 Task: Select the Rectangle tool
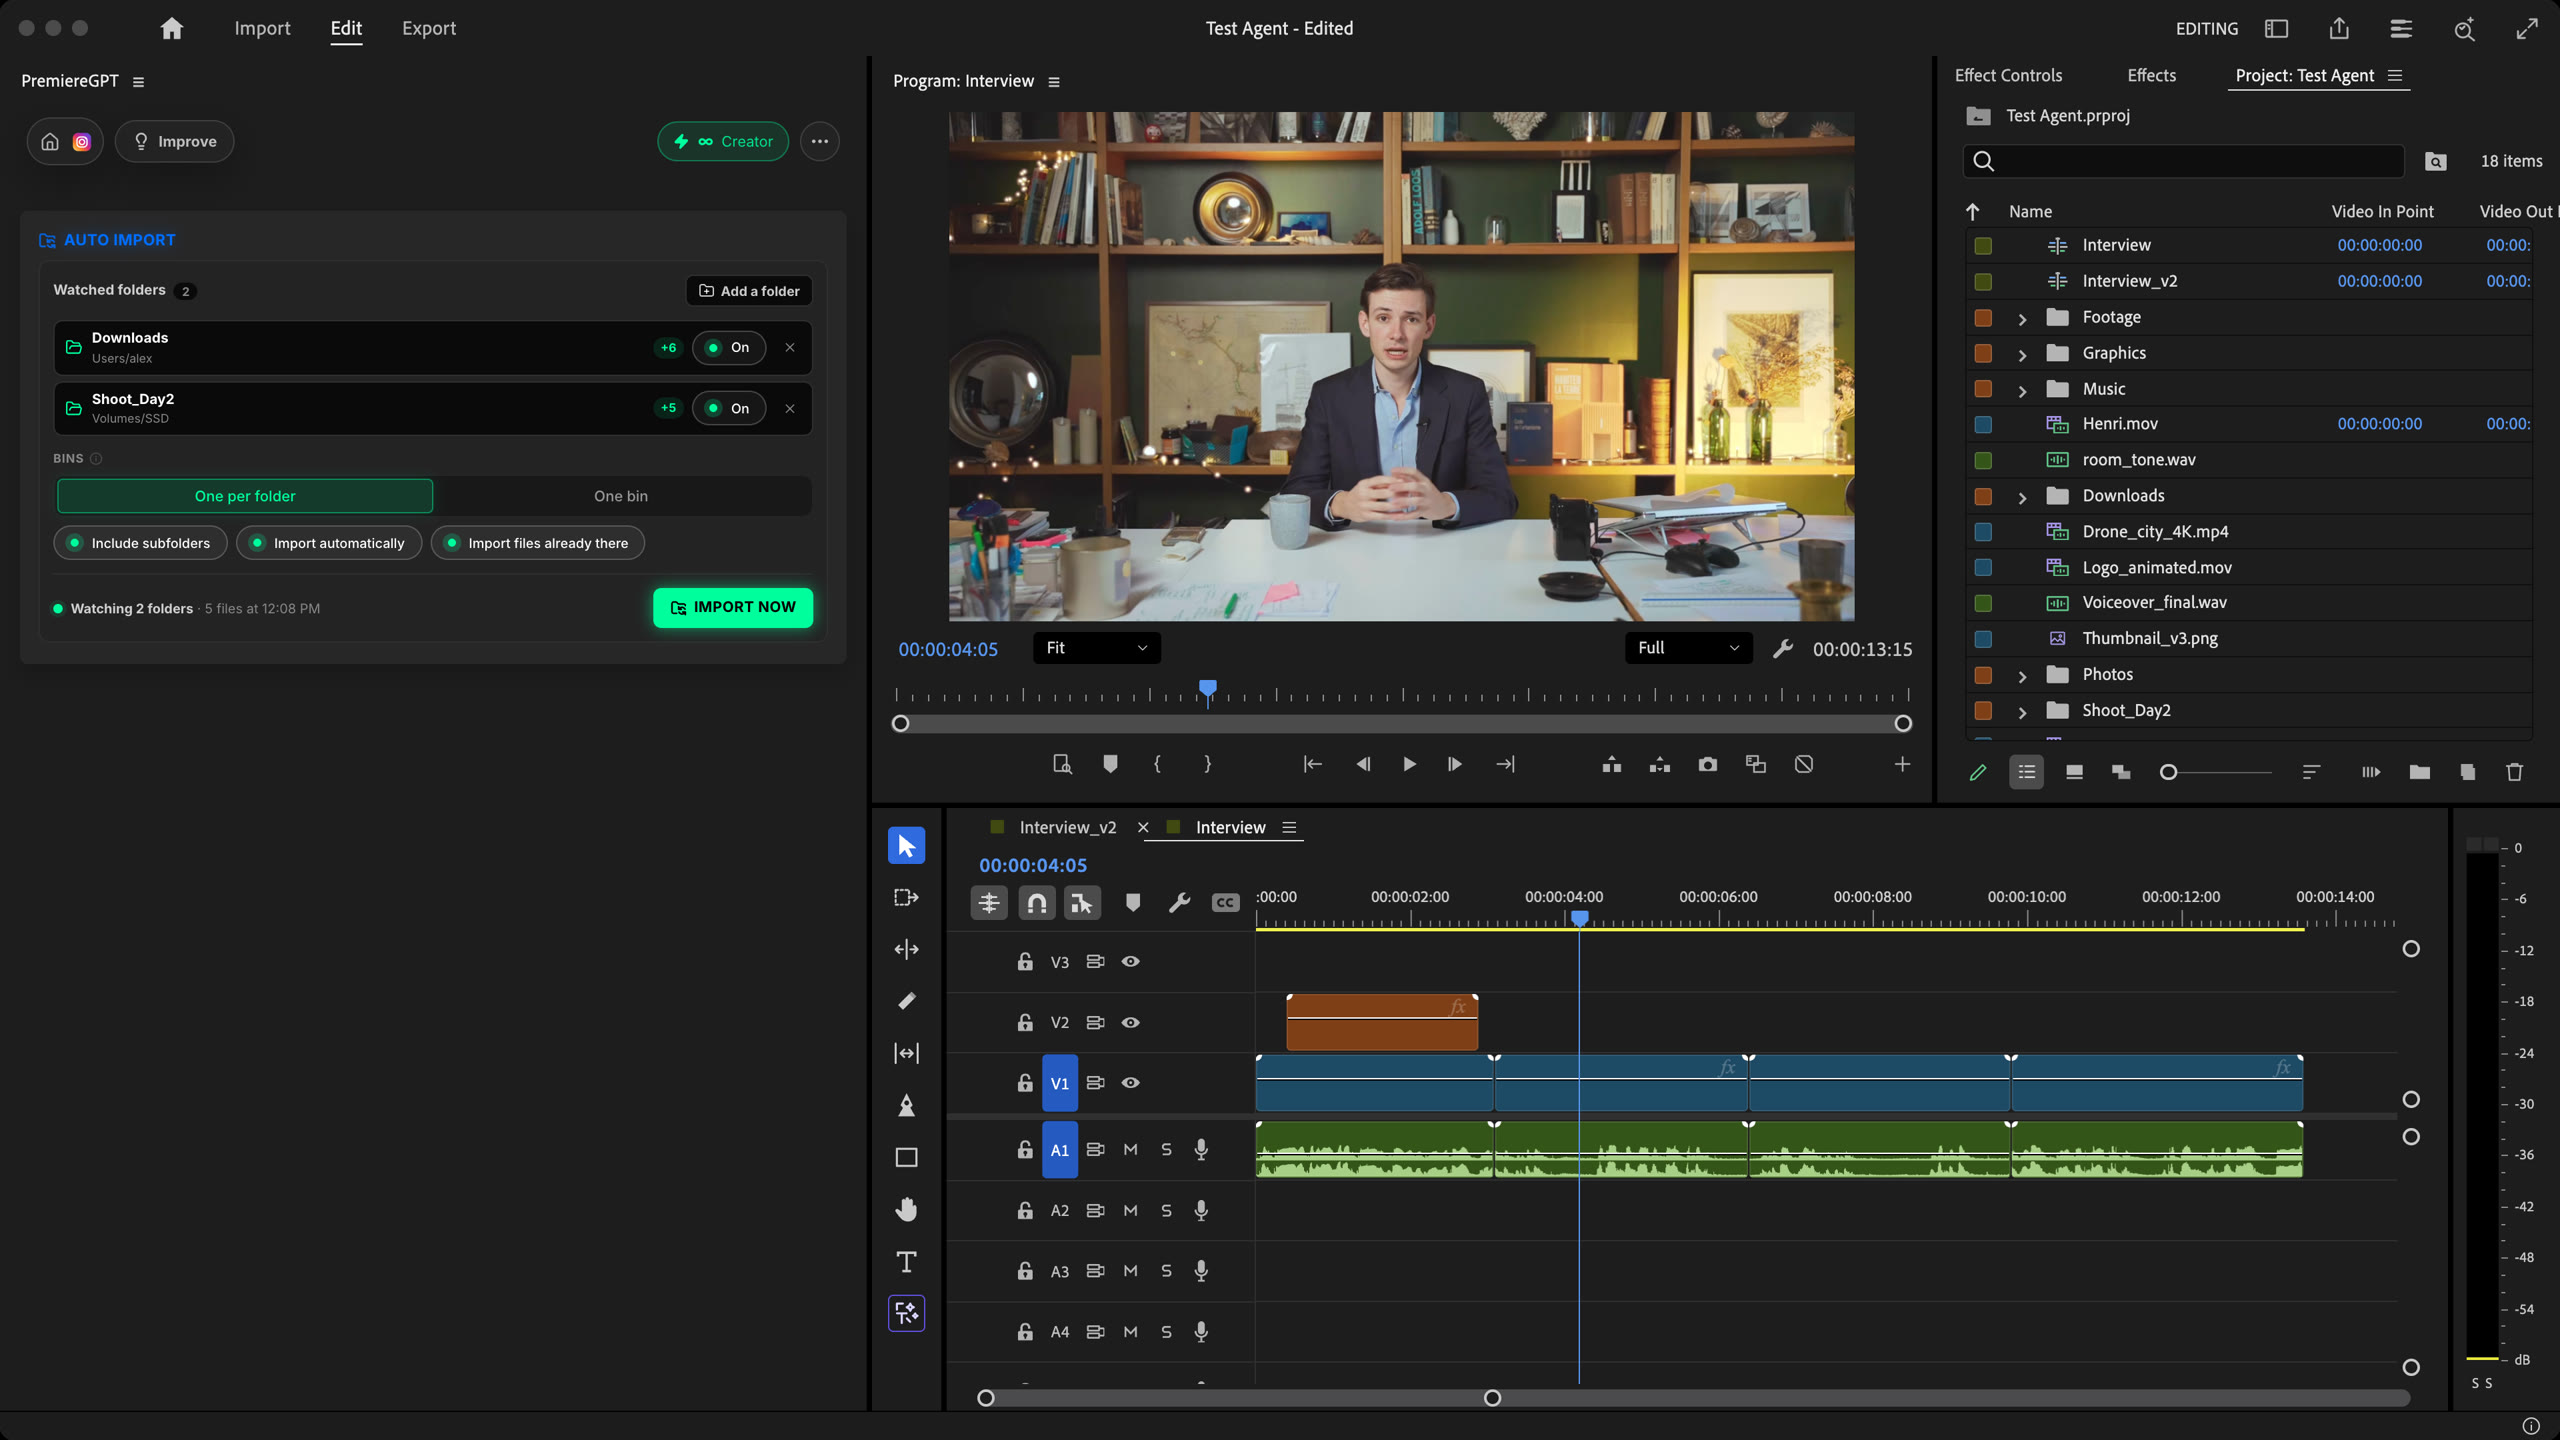906,1157
